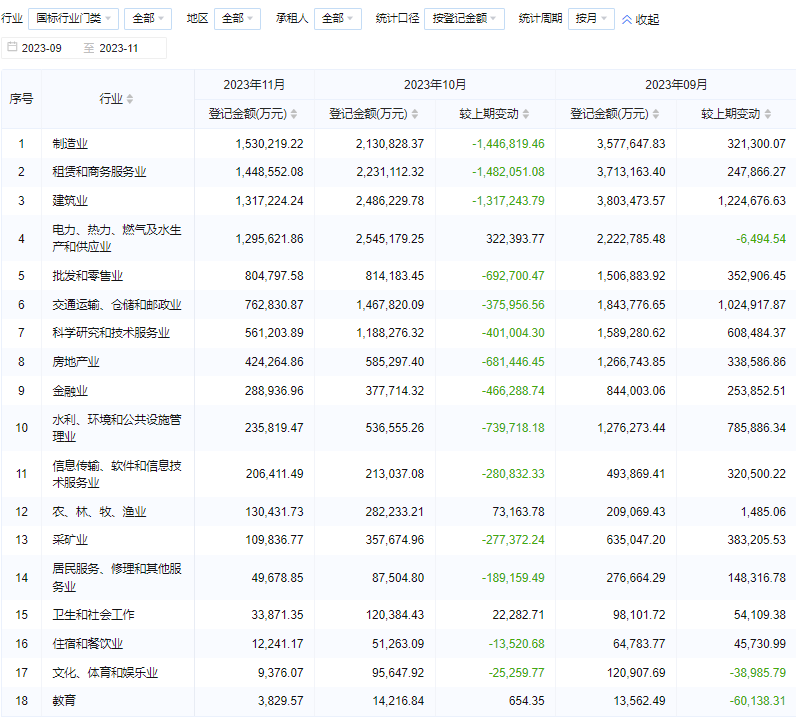Select the 农、林、牧、渔业 row label

[99, 511]
